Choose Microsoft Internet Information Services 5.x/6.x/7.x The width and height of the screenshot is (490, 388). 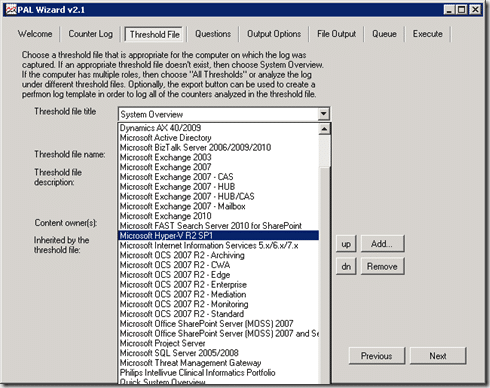click(x=218, y=245)
